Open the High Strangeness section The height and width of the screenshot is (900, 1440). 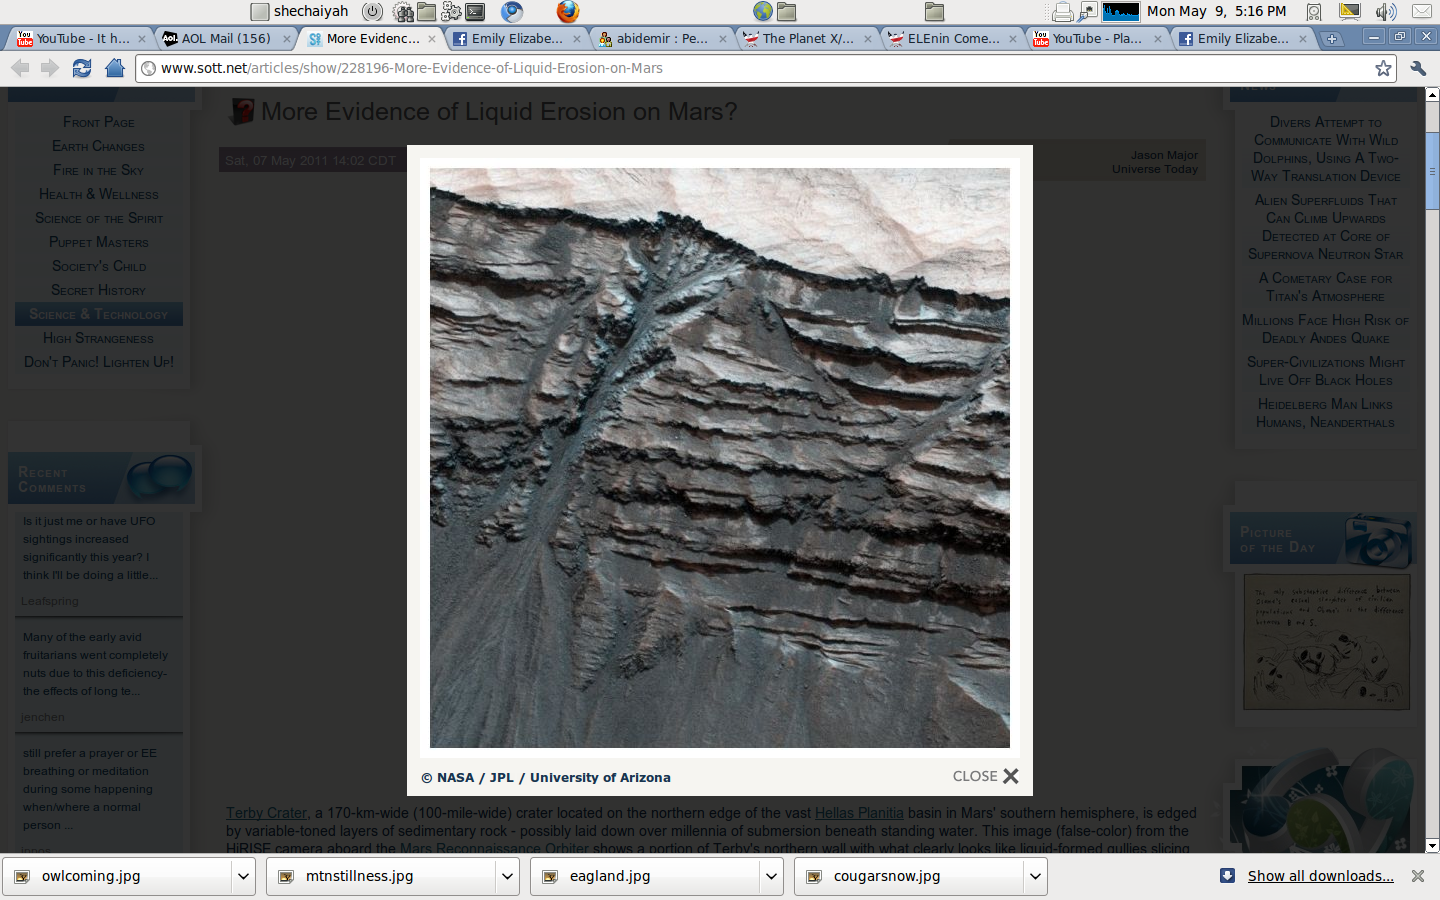(x=99, y=338)
